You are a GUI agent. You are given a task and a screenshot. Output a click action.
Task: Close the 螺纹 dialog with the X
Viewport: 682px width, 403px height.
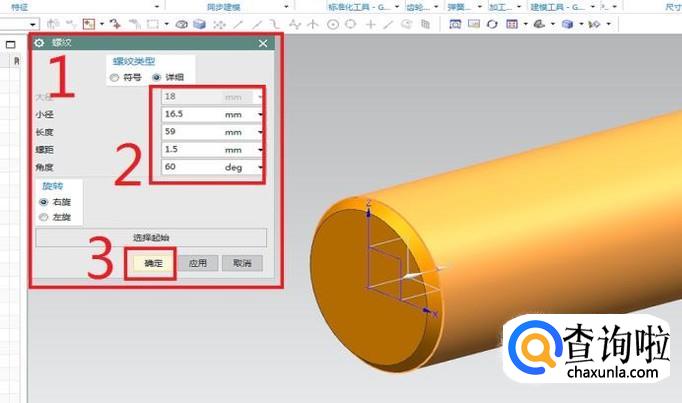tap(263, 44)
